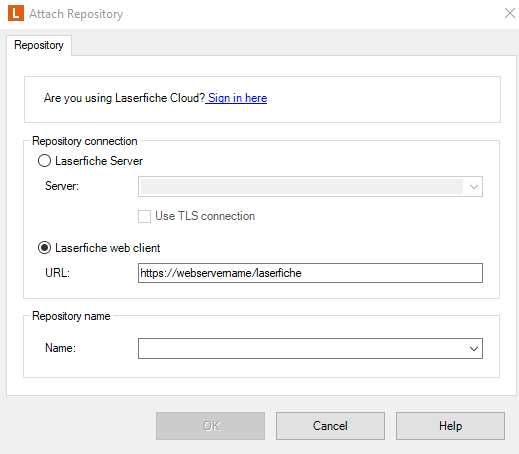Enable the Use TLS connection checkbox

(144, 216)
